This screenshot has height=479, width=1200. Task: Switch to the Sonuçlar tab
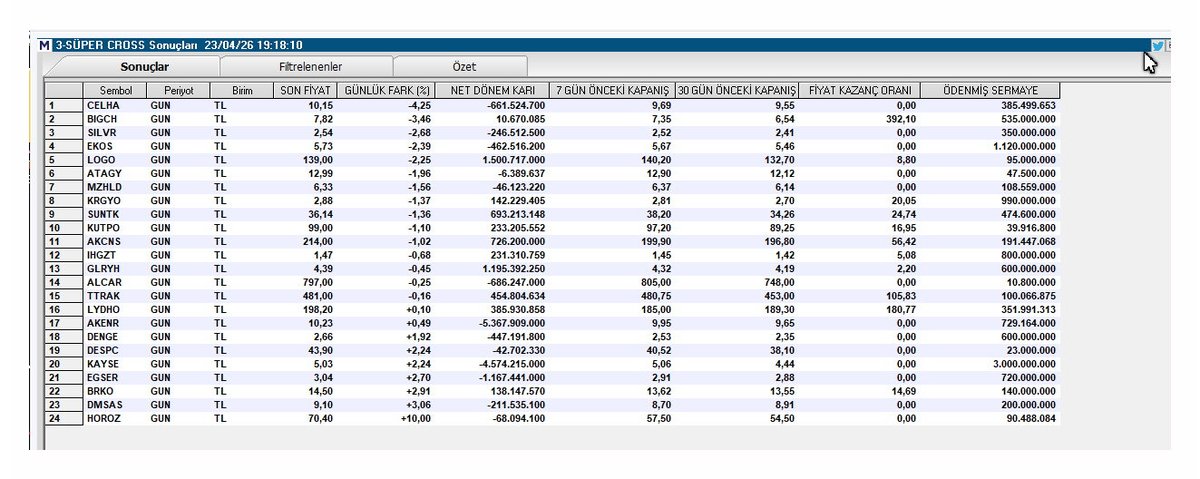coord(145,66)
